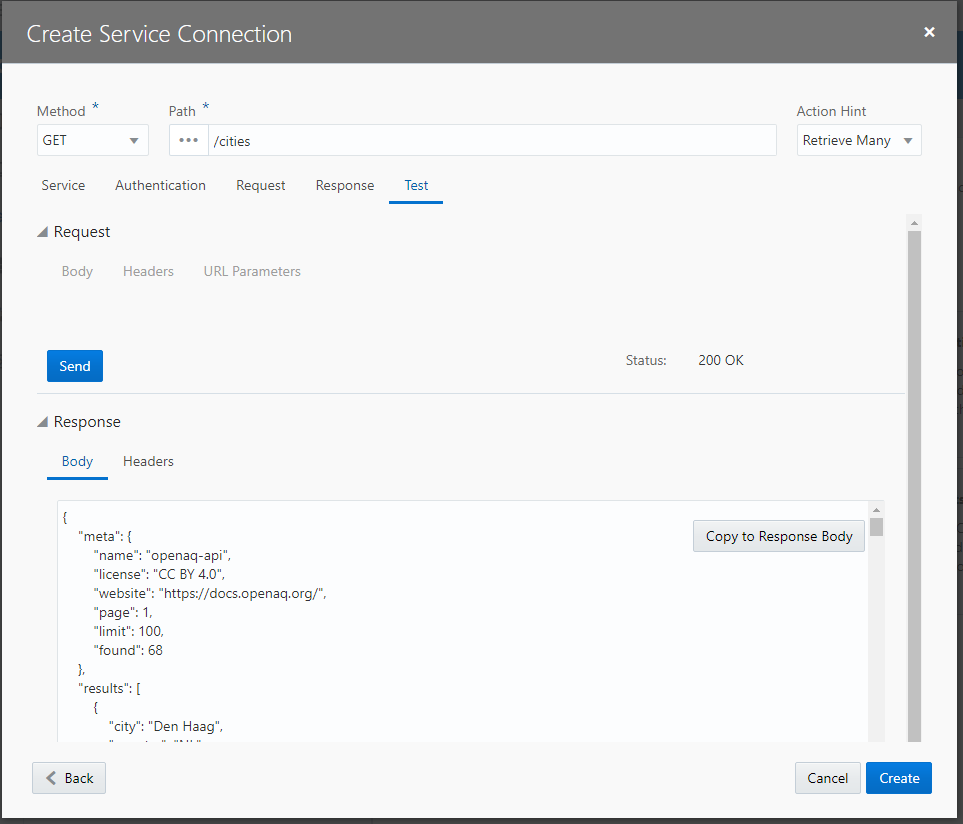Click the ellipsis icon beside the Path field
The width and height of the screenshot is (963, 824).
(x=188, y=140)
